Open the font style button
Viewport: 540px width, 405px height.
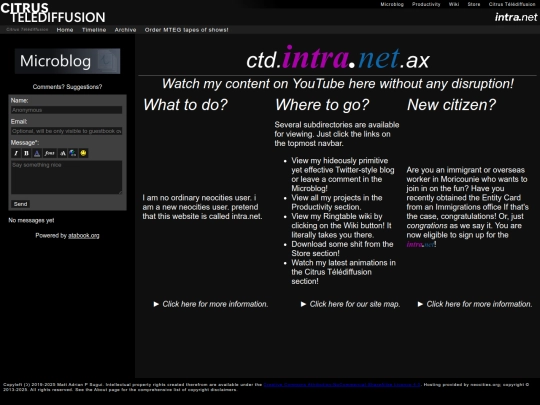(x=50, y=153)
